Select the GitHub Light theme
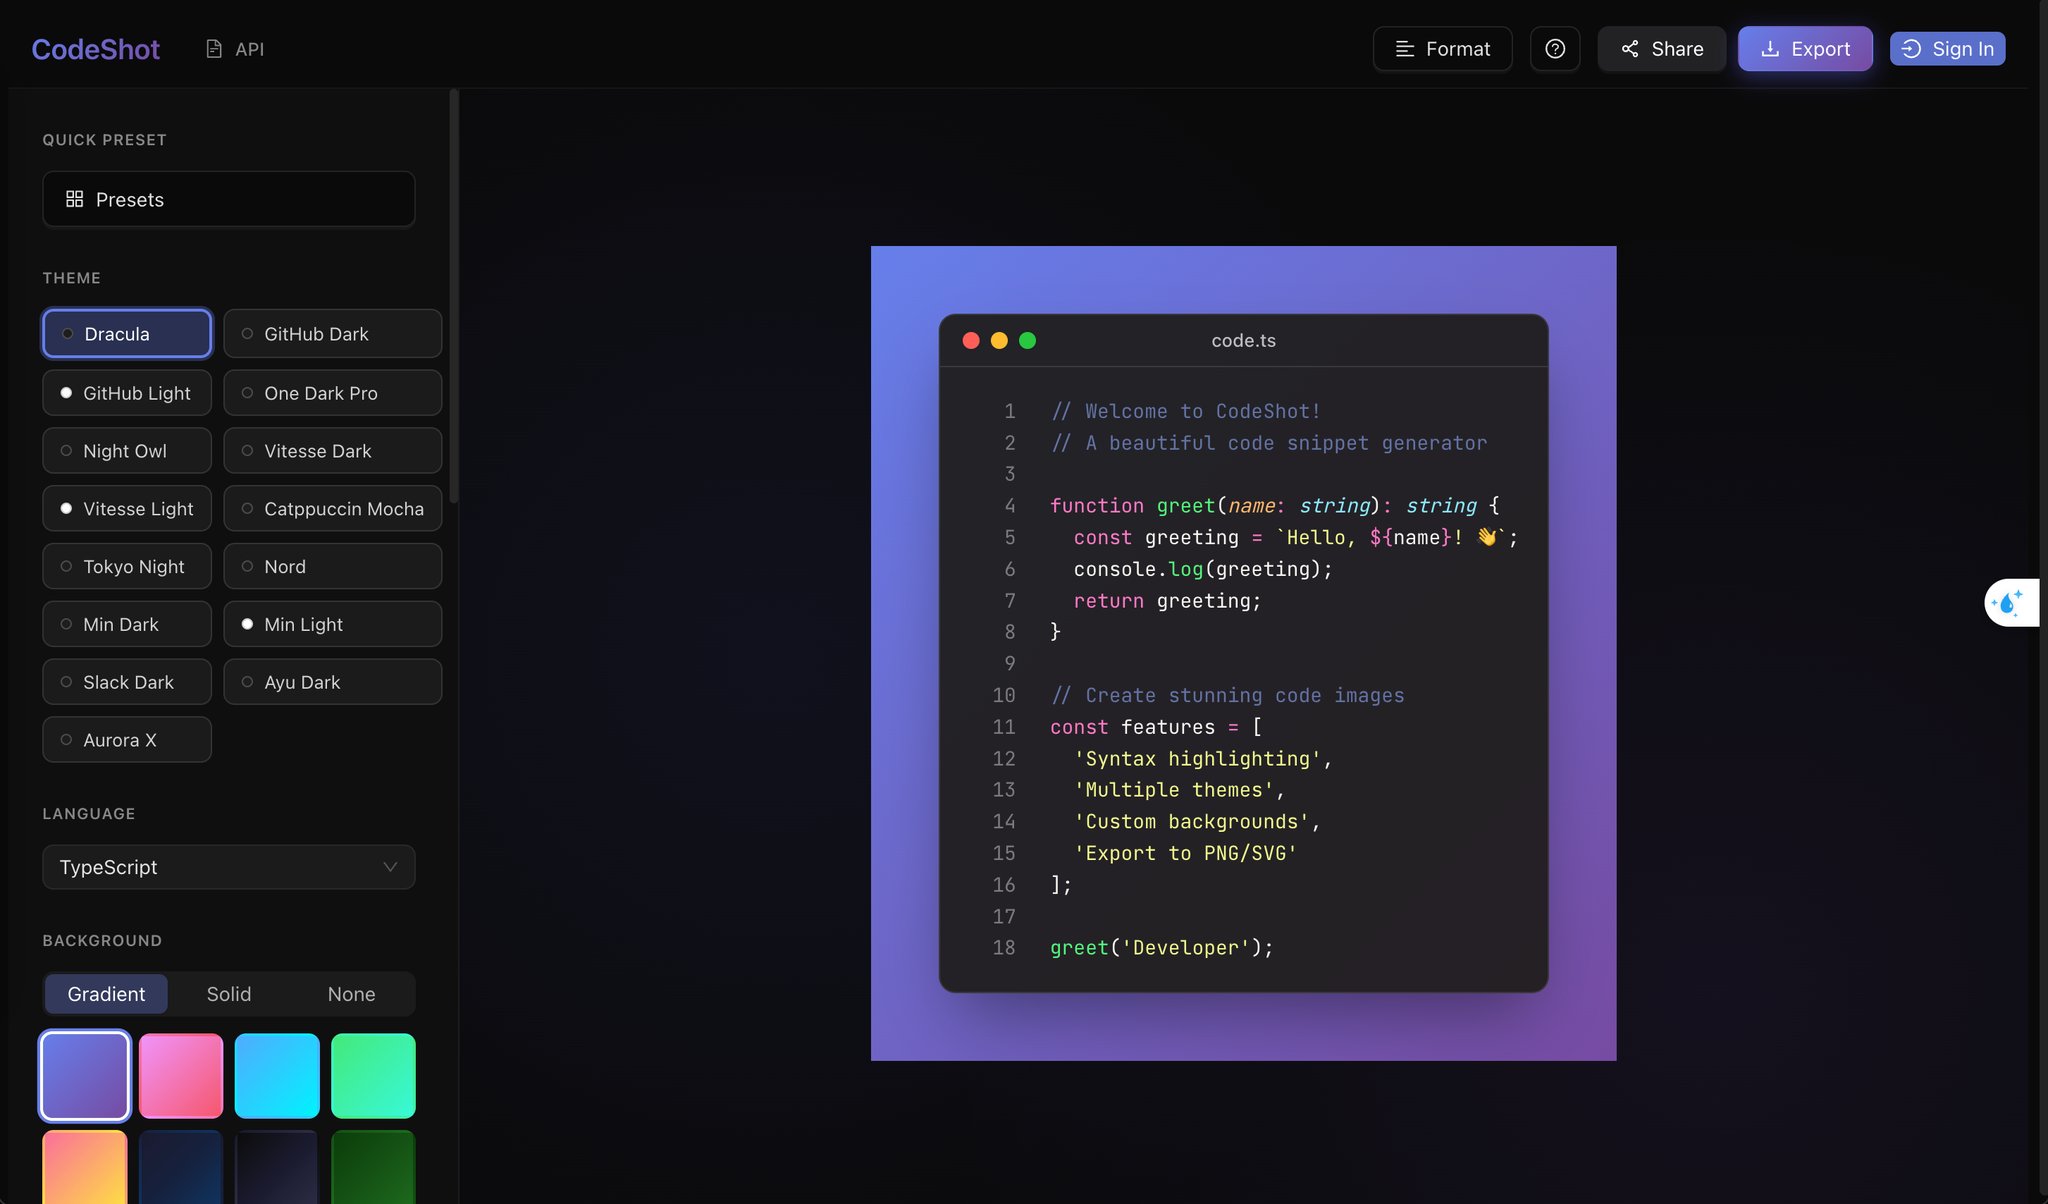Screen dimensions: 2048x1204 (127, 393)
